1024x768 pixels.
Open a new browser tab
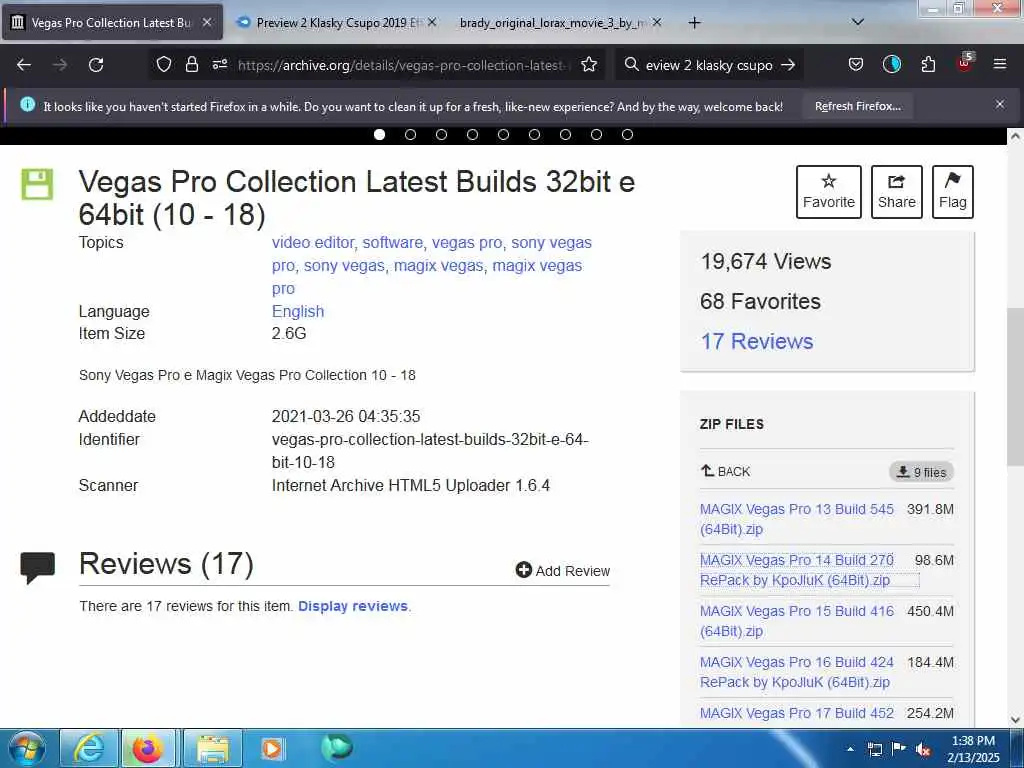point(694,23)
